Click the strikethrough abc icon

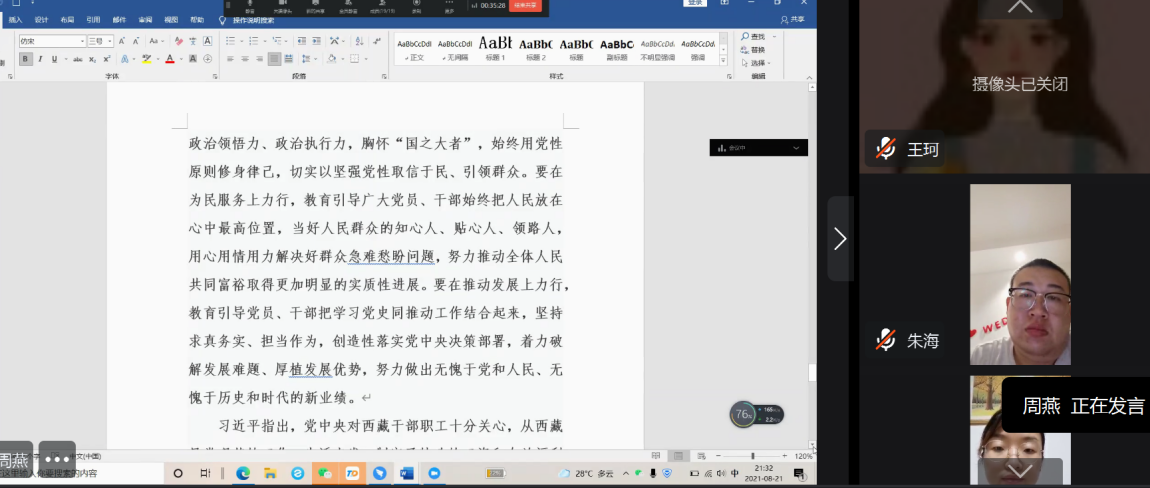click(79, 59)
